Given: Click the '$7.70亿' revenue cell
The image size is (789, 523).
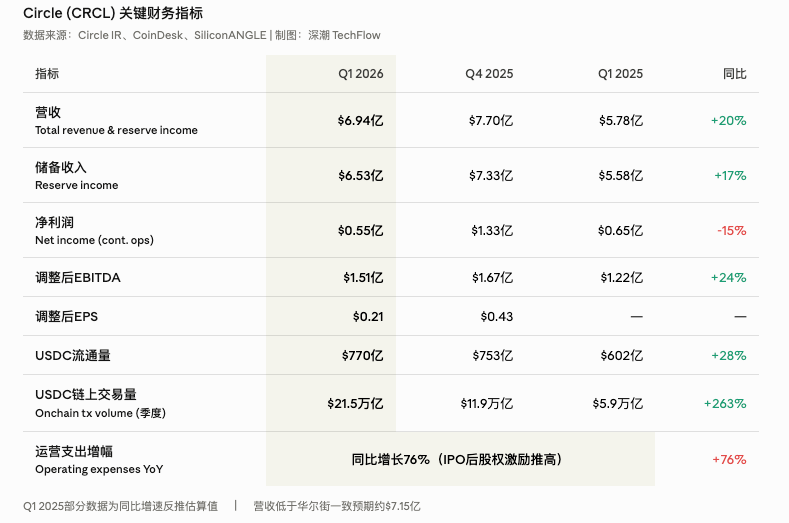Looking at the screenshot, I should pos(491,121).
